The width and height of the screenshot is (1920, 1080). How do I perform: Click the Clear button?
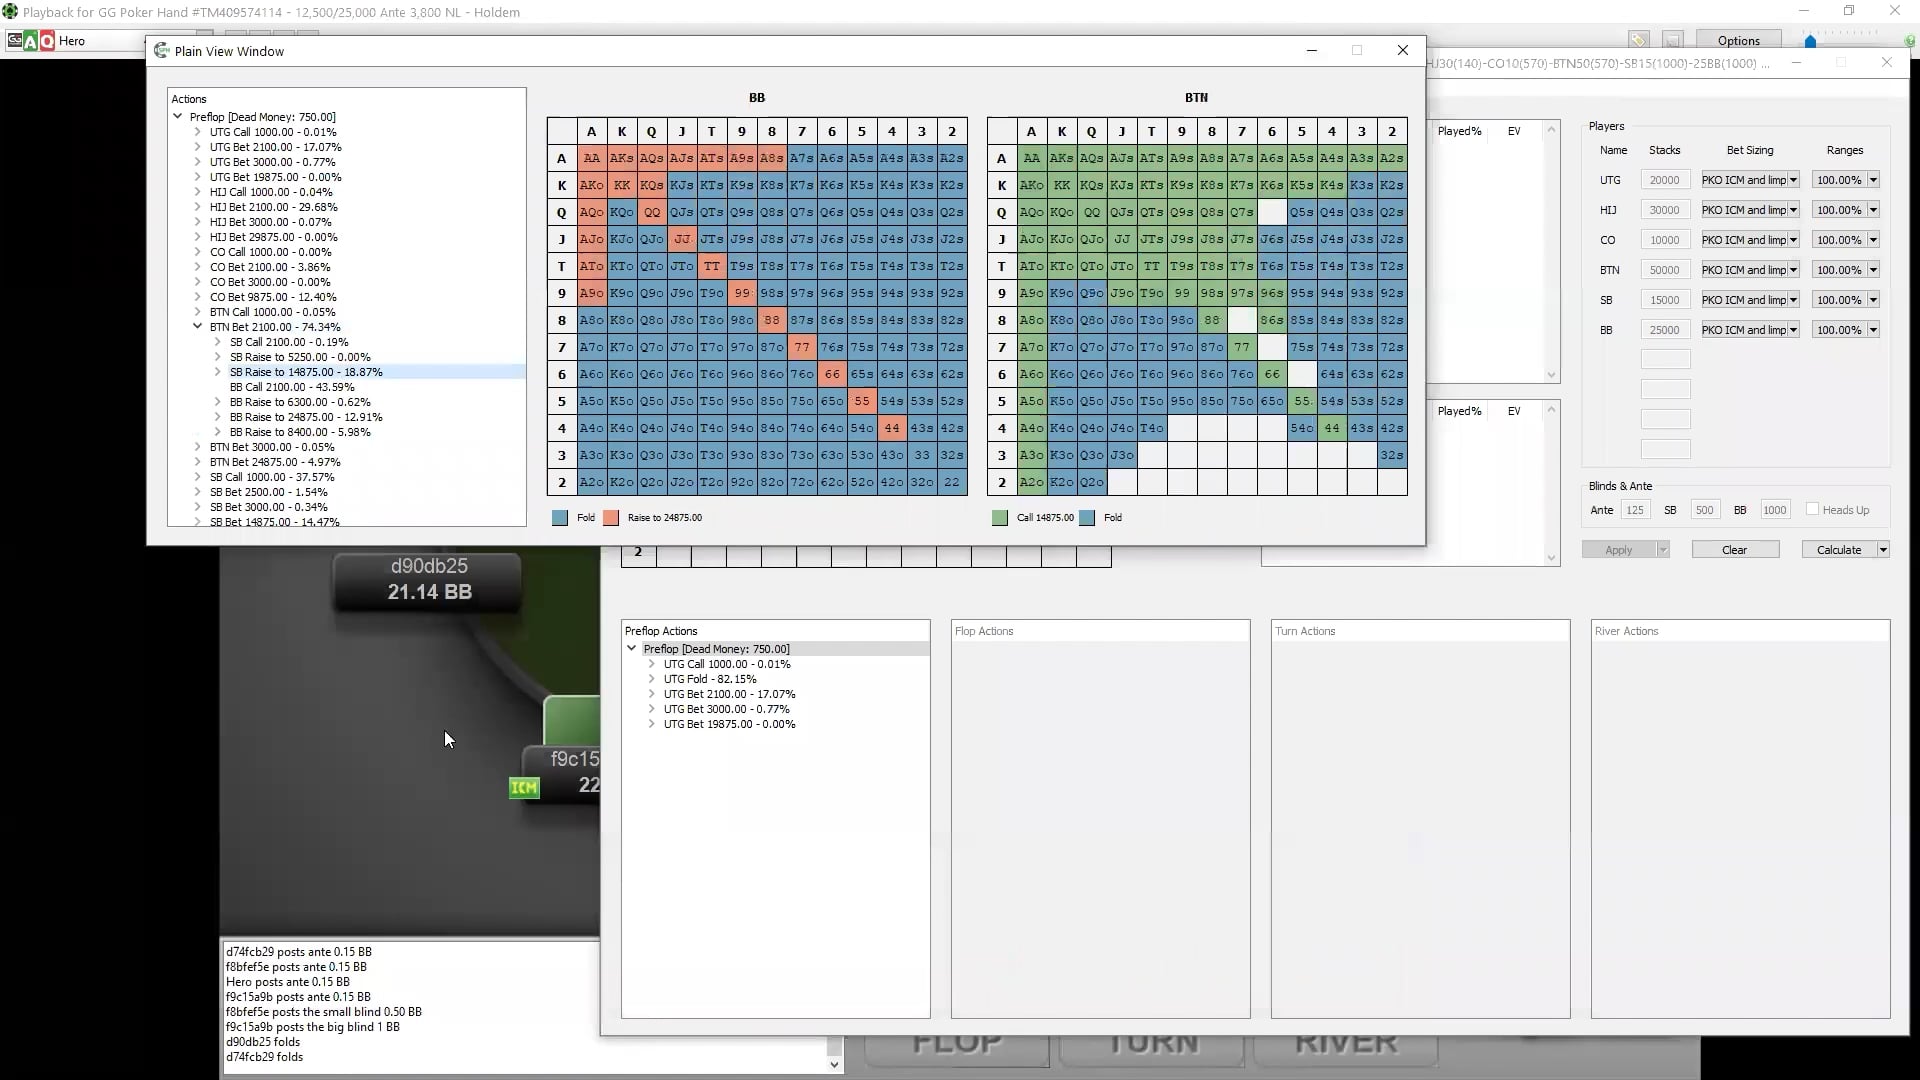pos(1734,550)
